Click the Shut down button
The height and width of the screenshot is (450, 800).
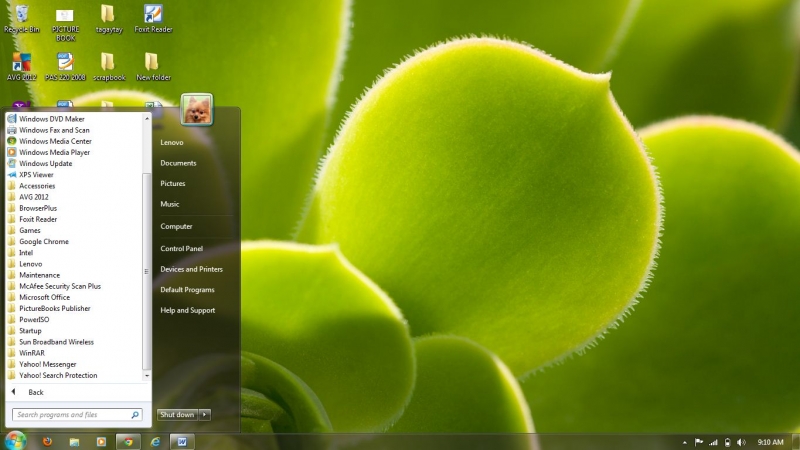(177, 414)
